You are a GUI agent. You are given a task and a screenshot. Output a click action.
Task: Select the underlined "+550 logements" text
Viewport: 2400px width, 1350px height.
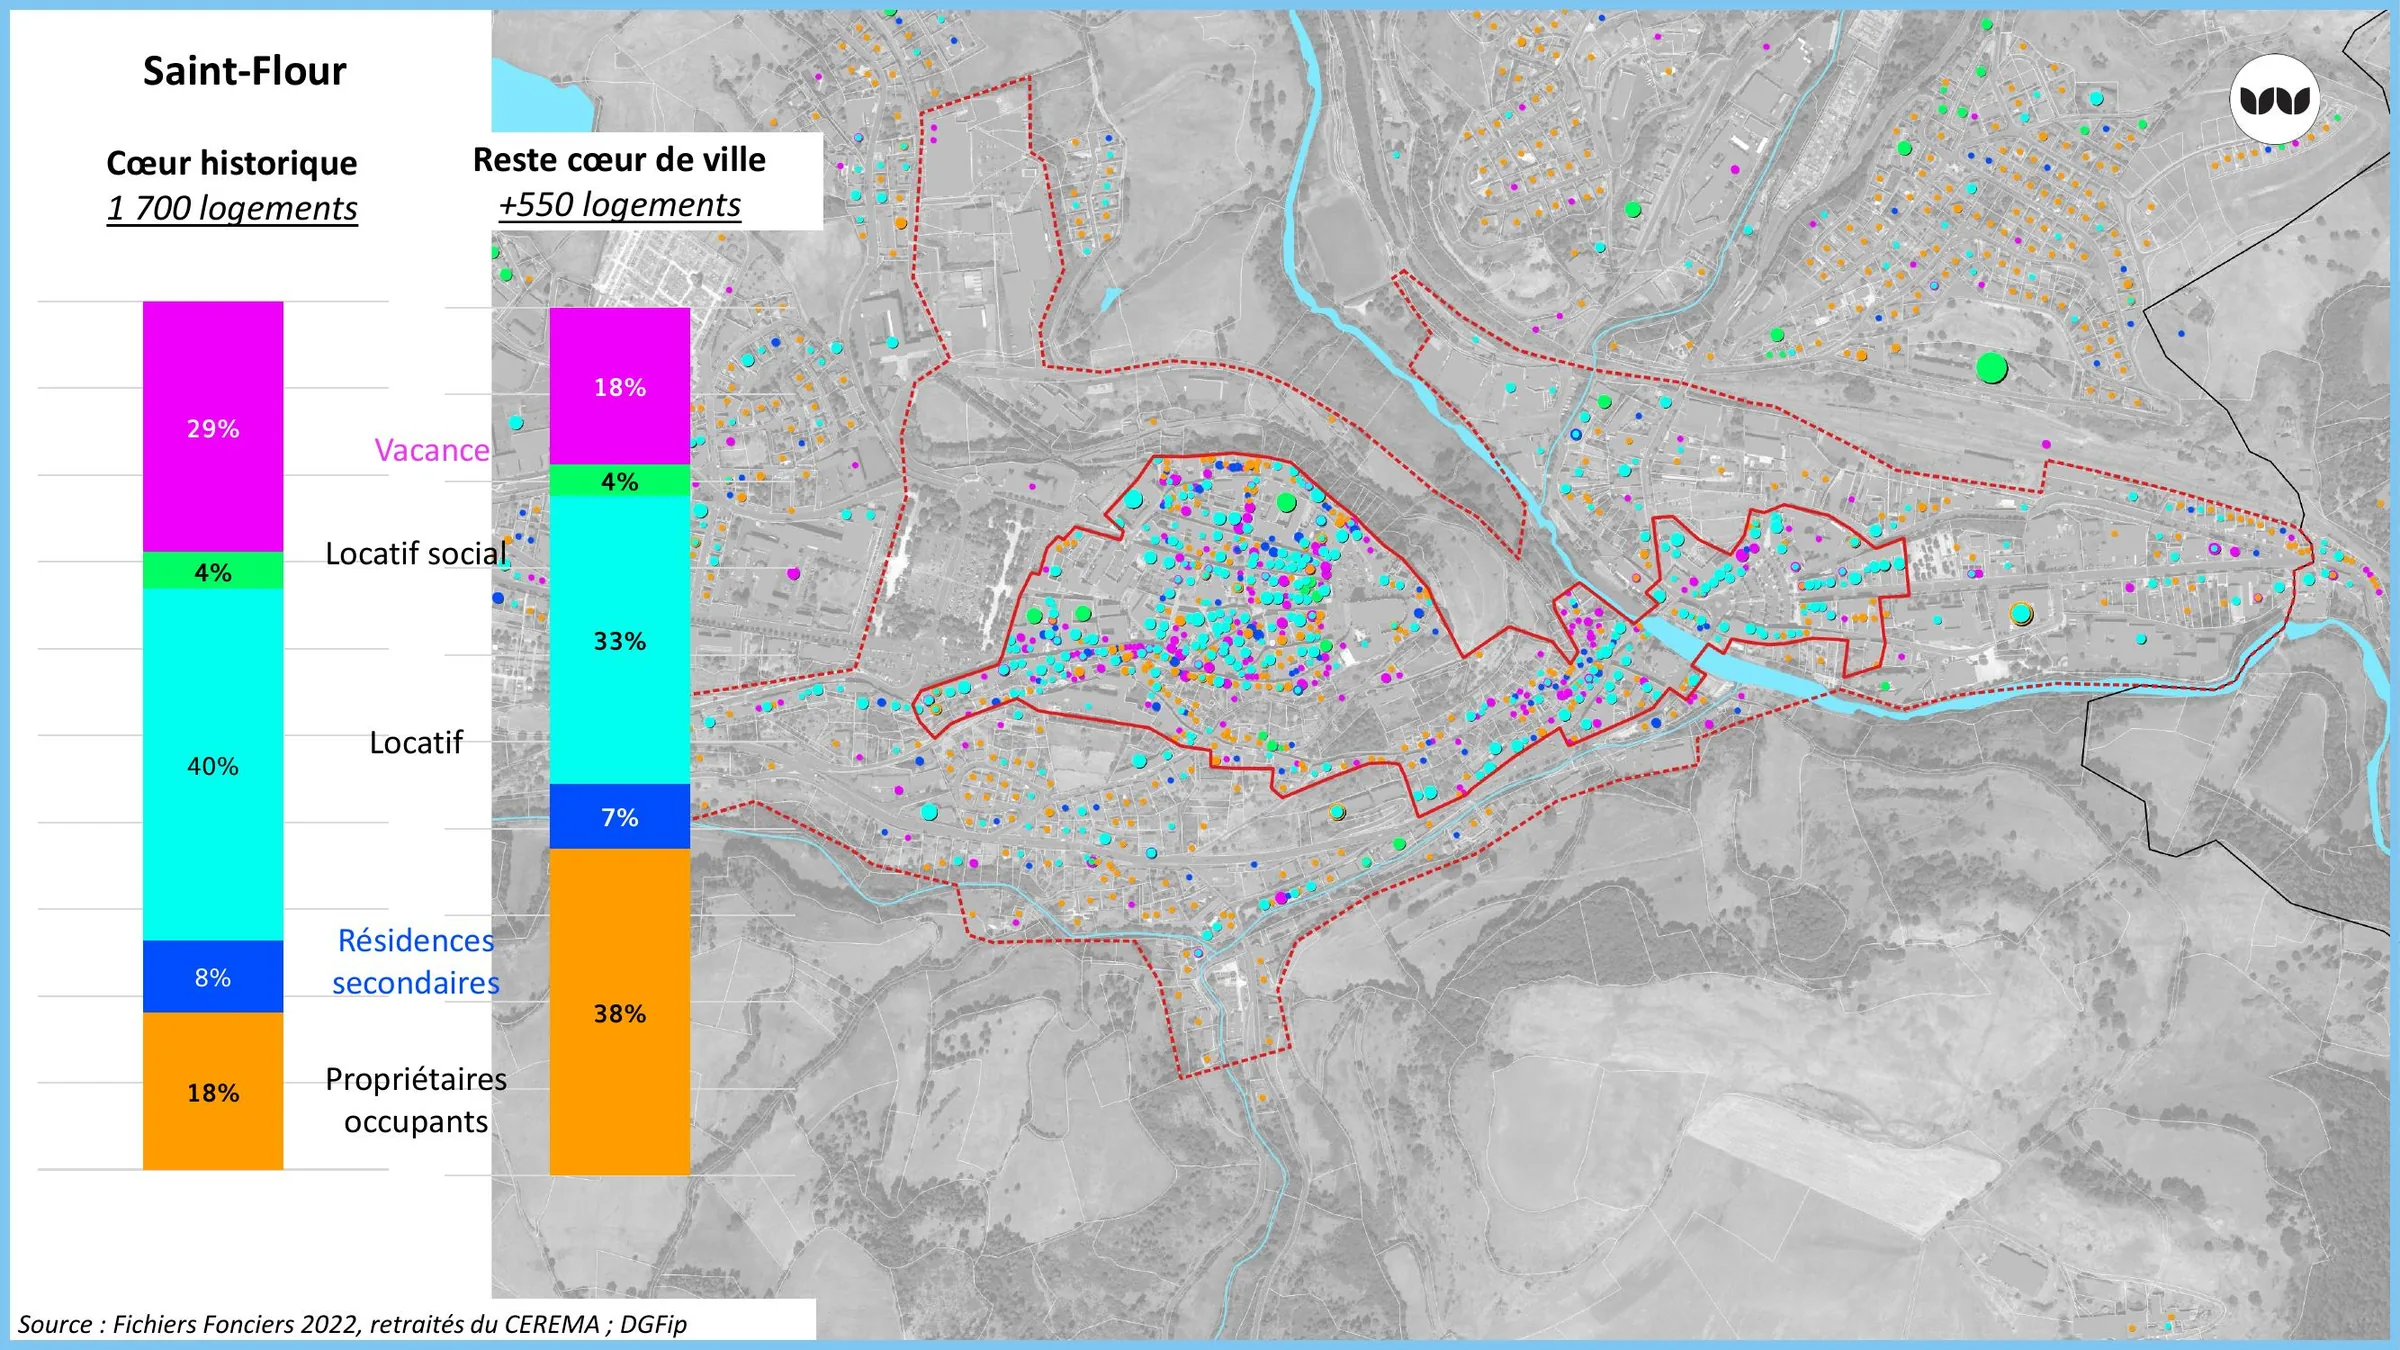619,205
